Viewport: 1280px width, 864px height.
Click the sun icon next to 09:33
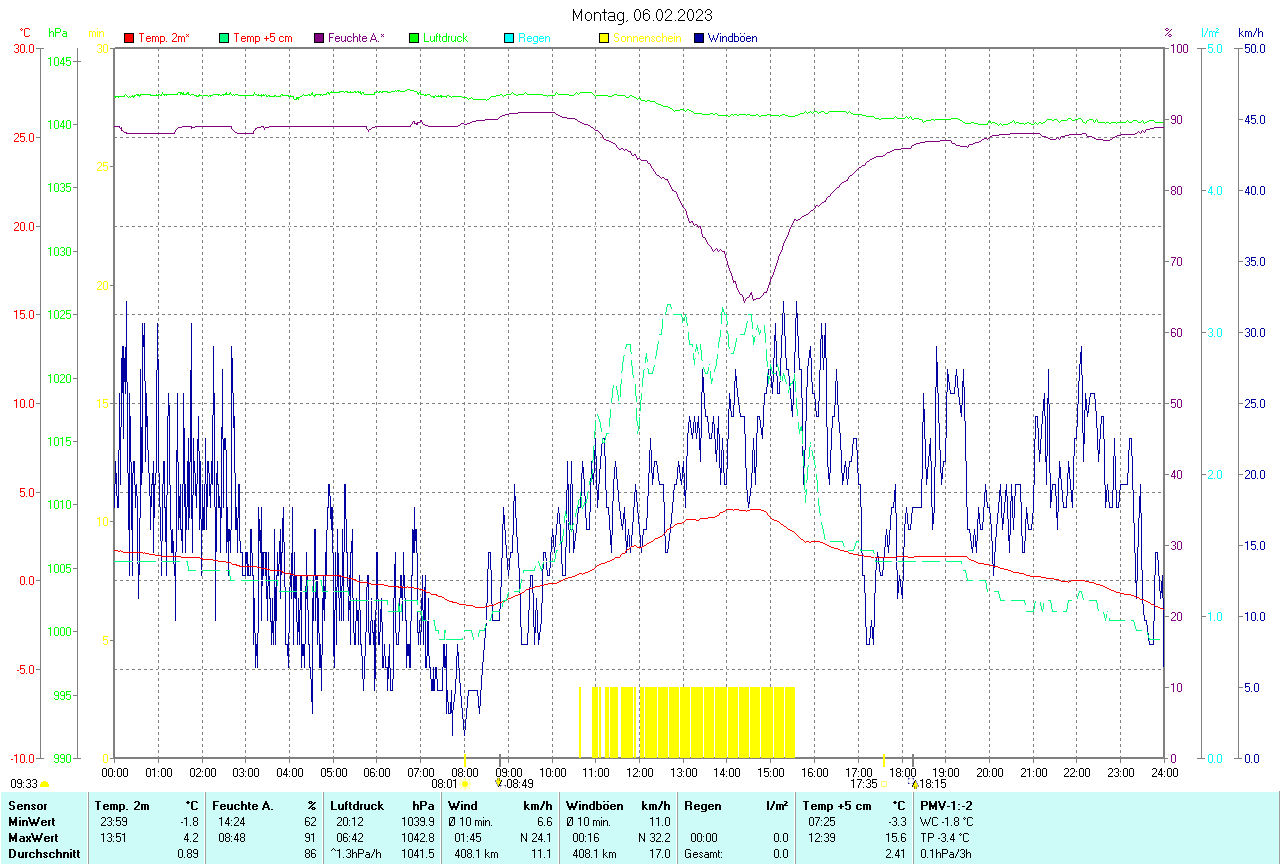click(x=45, y=785)
